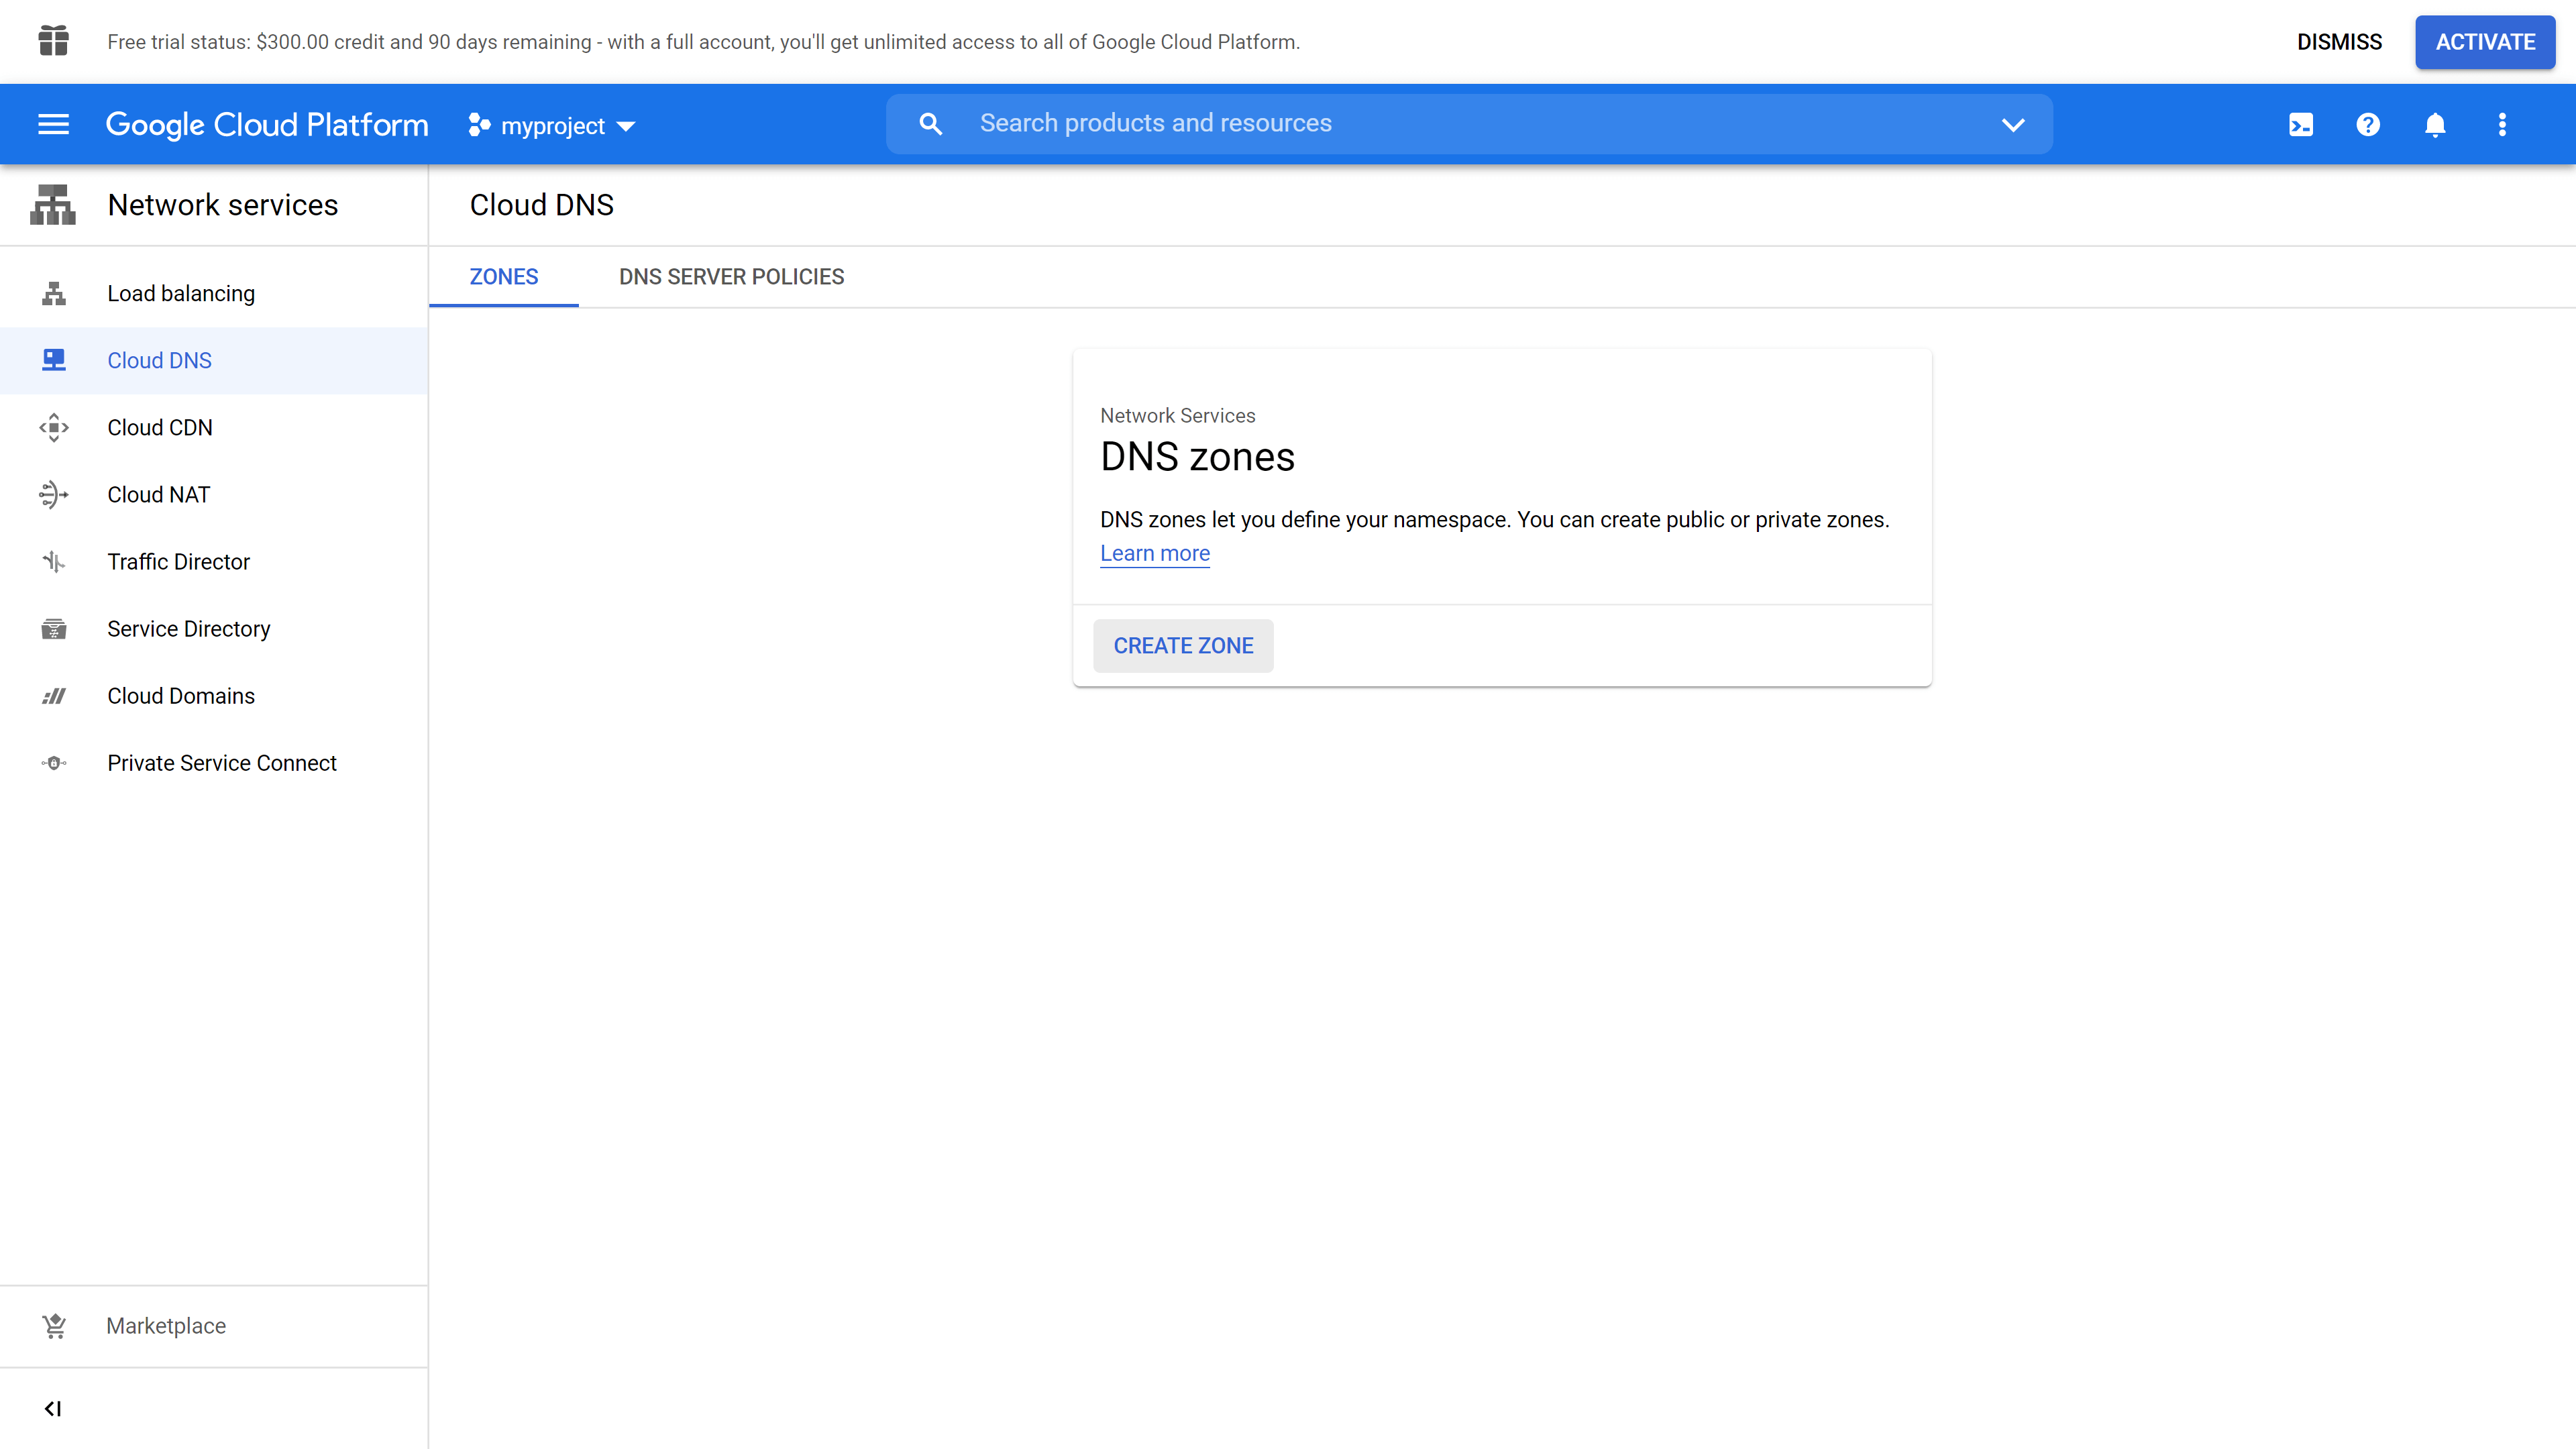Click the gift icon in trial banner
The image size is (2576, 1449).
click(53, 41)
